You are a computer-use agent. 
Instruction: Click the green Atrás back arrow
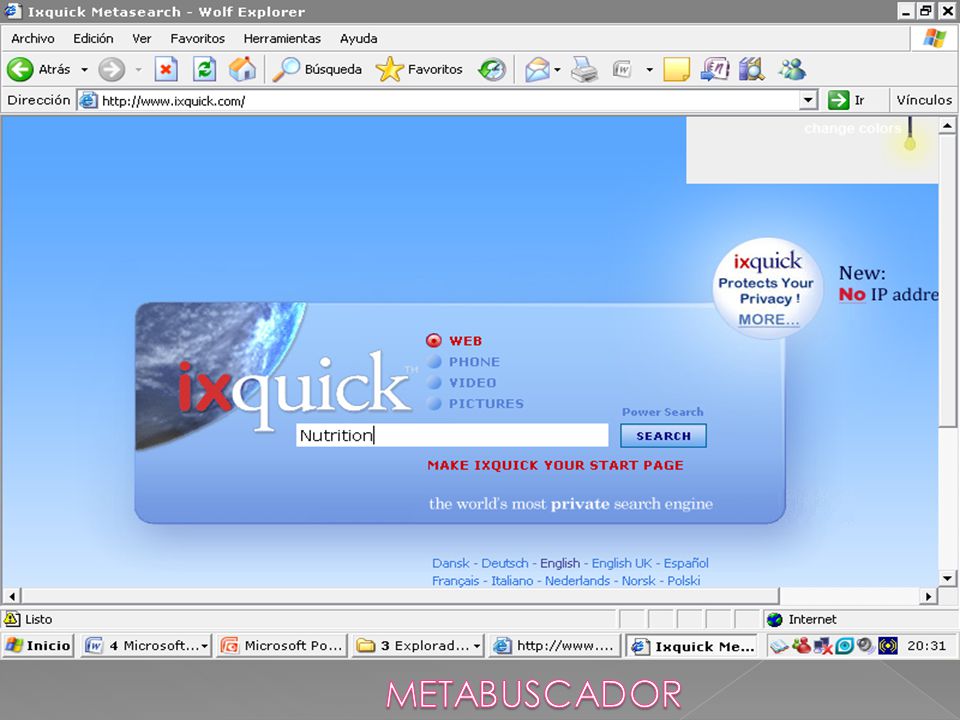click(20, 69)
